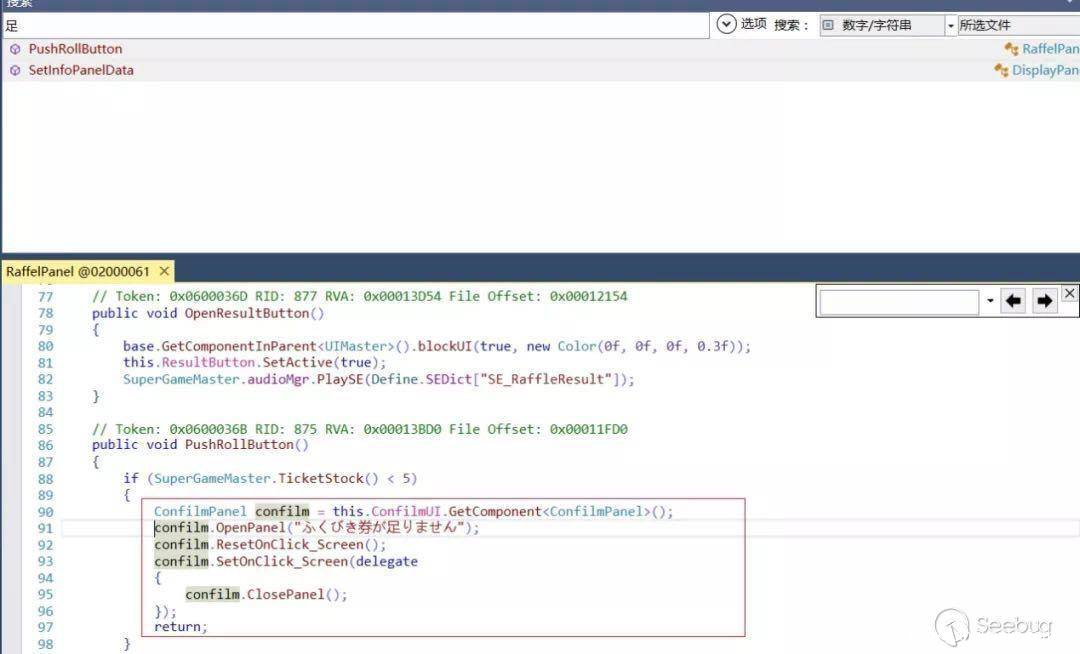Click the class icon next to DisplayPan result
This screenshot has width=1080, height=654.
tap(1001, 71)
